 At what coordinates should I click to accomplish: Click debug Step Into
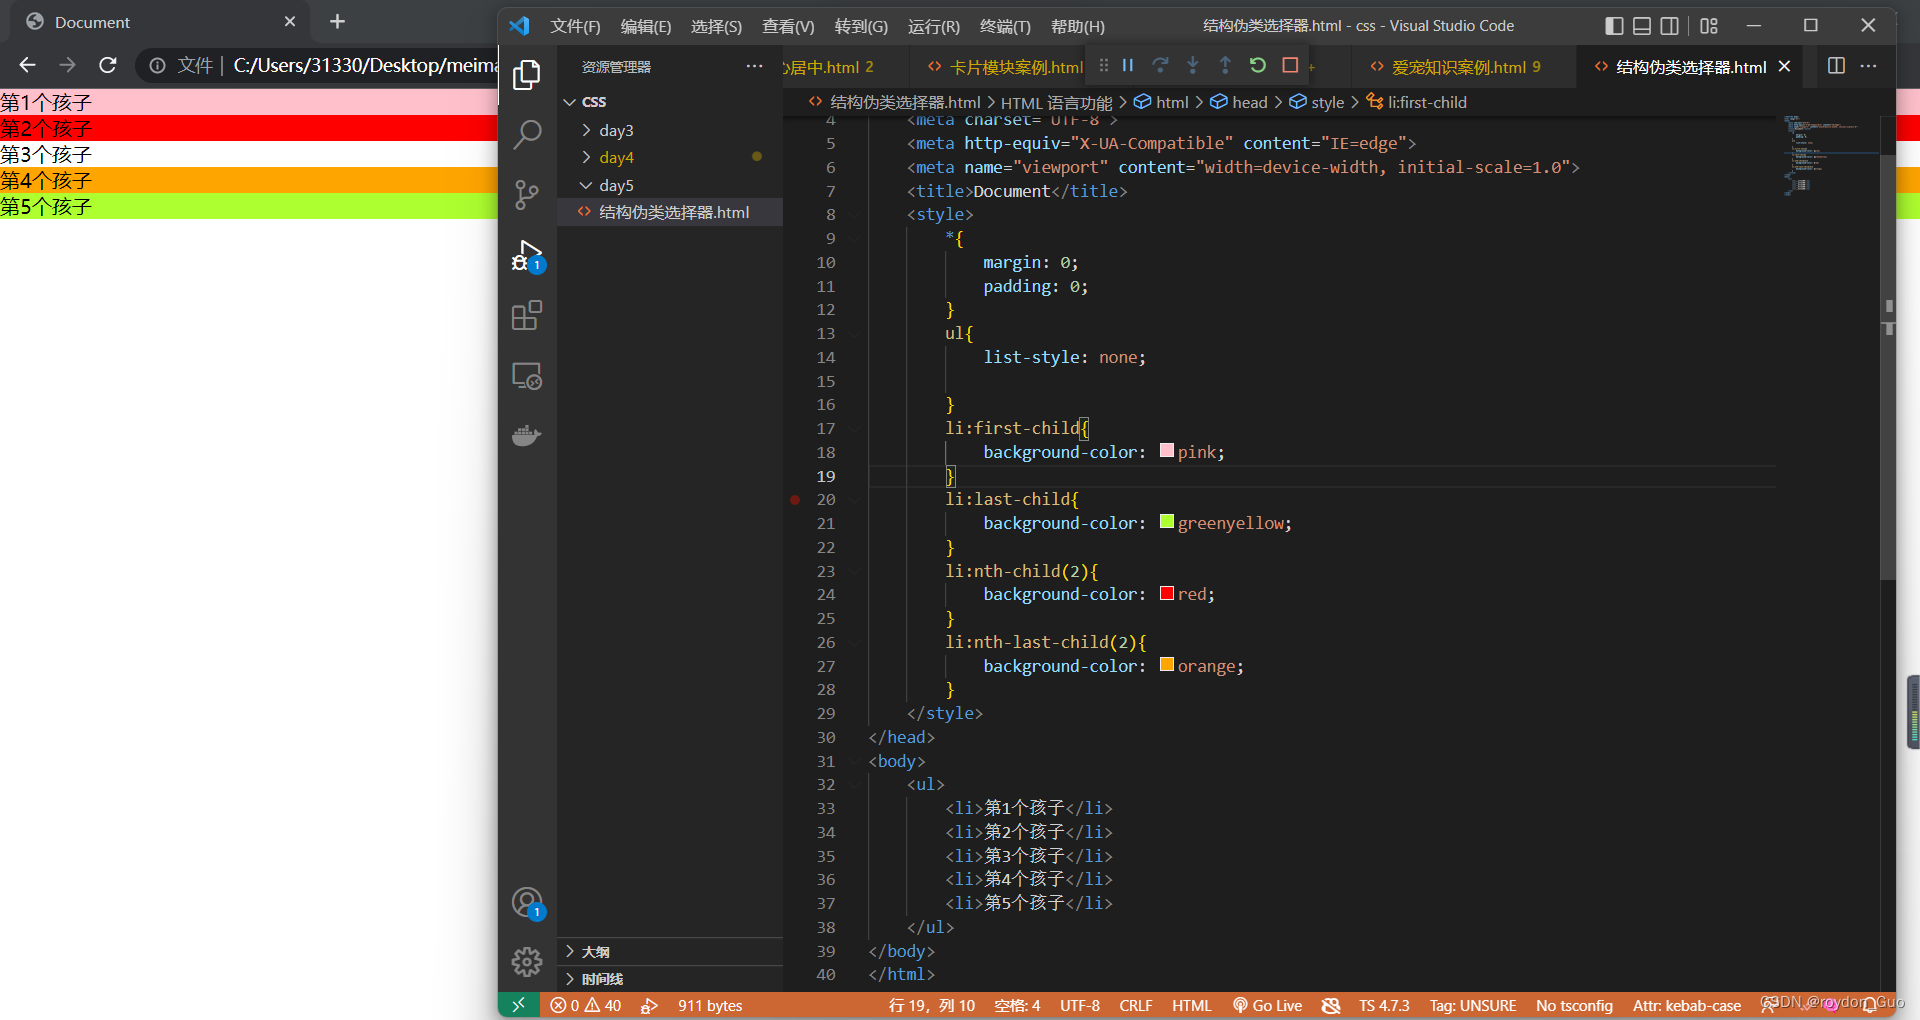(x=1193, y=65)
